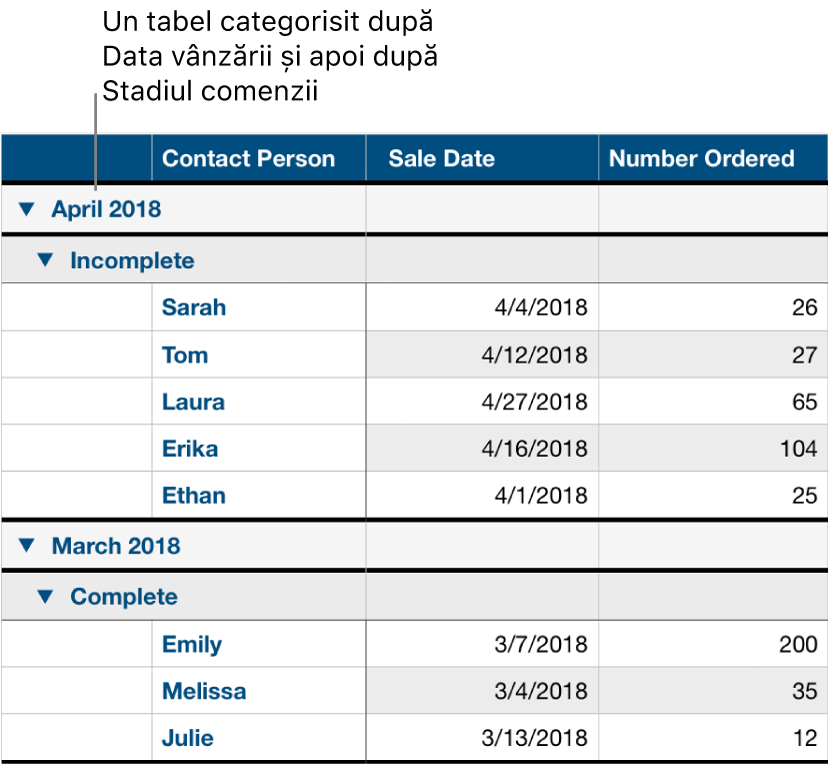Collapse the Incomplete group disclosure triangle

point(47,260)
